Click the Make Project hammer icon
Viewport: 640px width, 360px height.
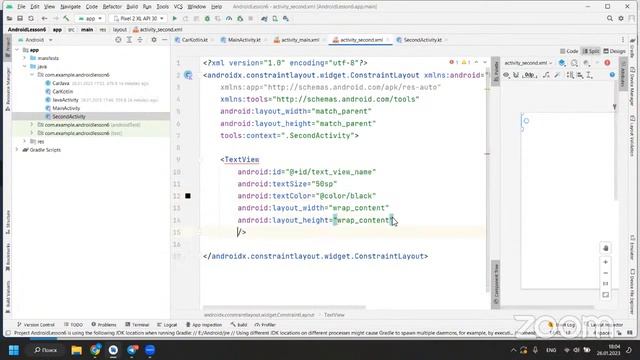tap(66, 18)
